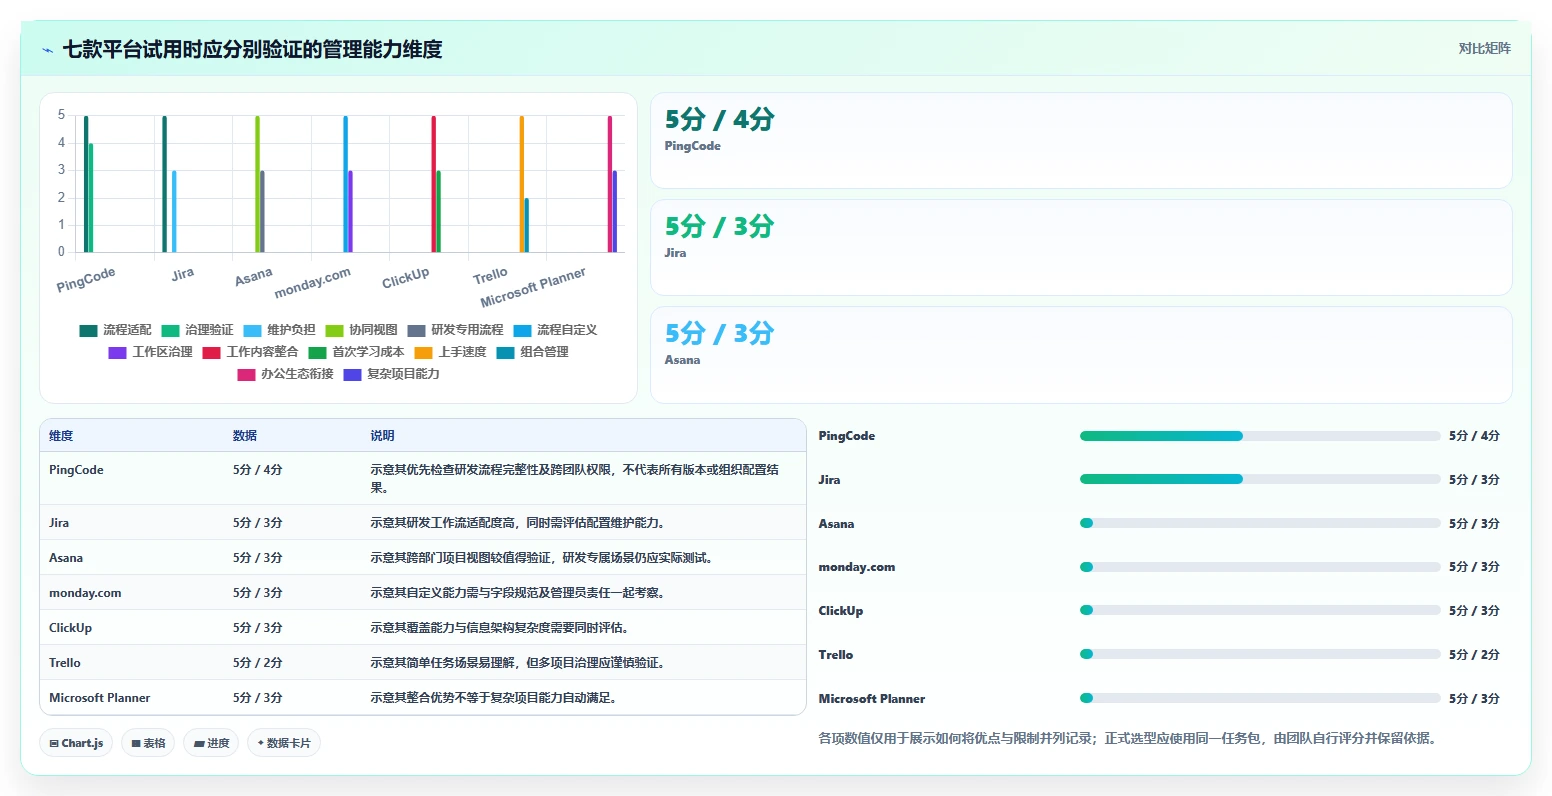Click the 维度 column header
The height and width of the screenshot is (796, 1552).
pos(61,436)
